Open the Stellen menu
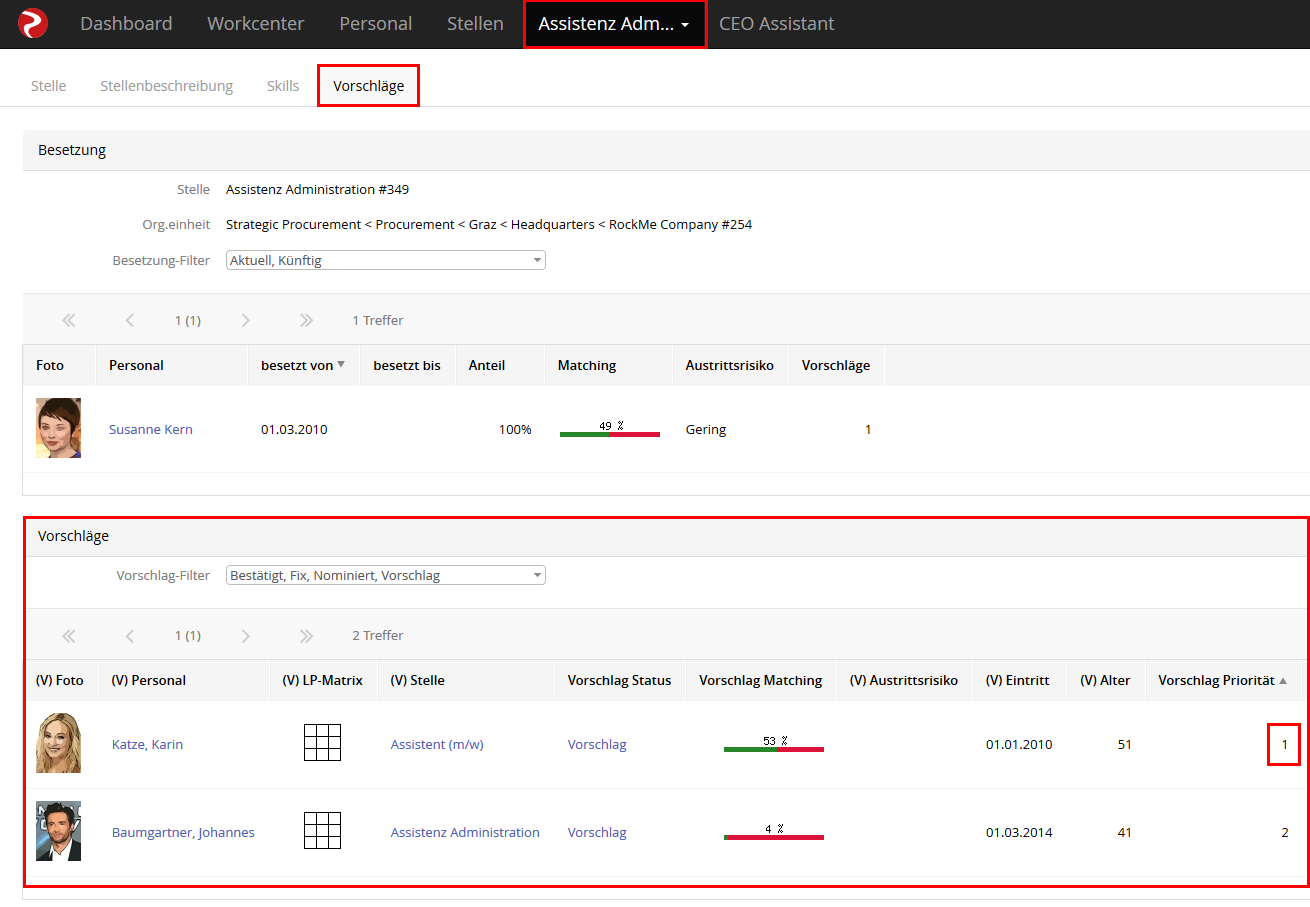1310x907 pixels. click(475, 24)
